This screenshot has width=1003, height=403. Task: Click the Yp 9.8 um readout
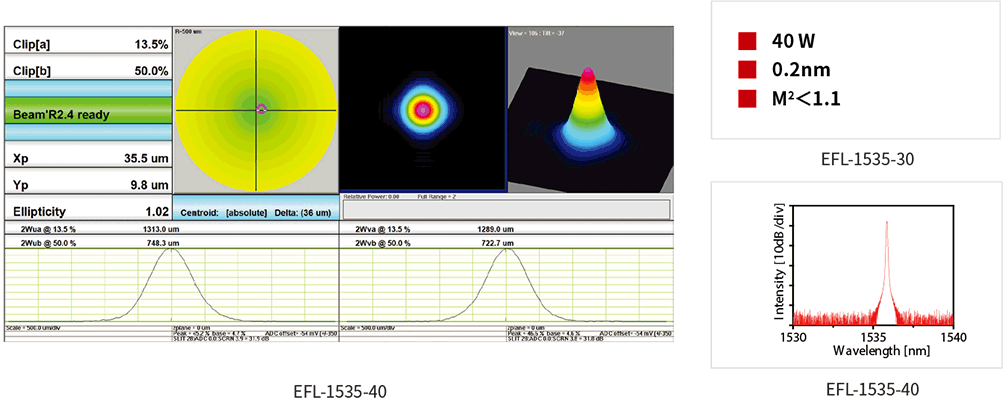pyautogui.click(x=88, y=184)
